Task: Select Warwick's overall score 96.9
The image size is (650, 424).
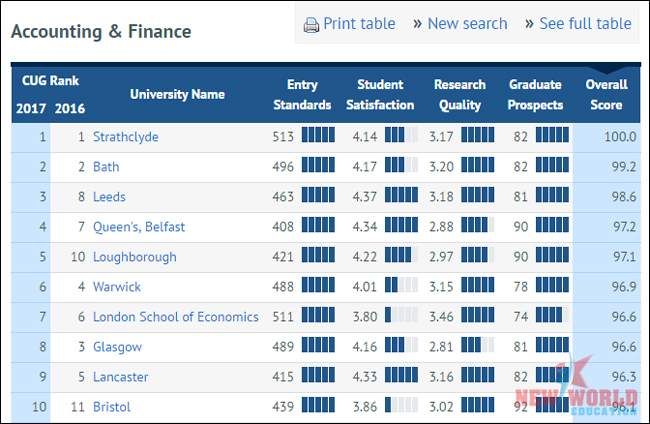Action: coord(624,287)
